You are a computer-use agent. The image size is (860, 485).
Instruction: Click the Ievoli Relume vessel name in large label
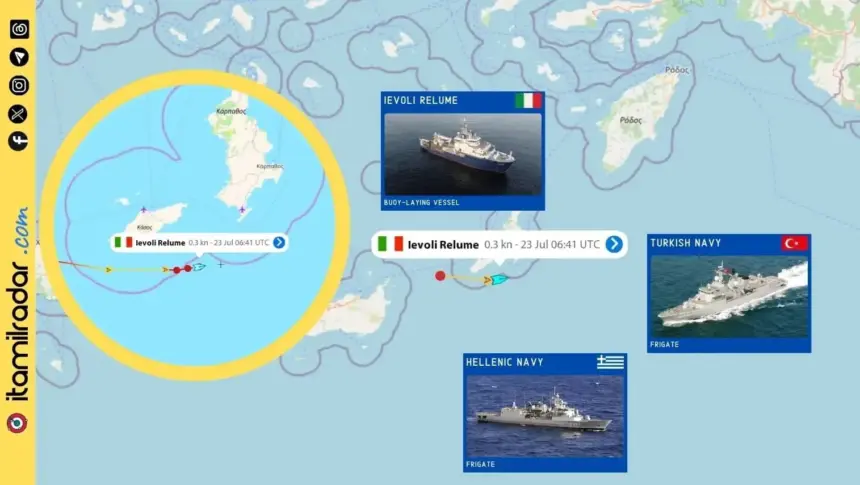coord(443,245)
